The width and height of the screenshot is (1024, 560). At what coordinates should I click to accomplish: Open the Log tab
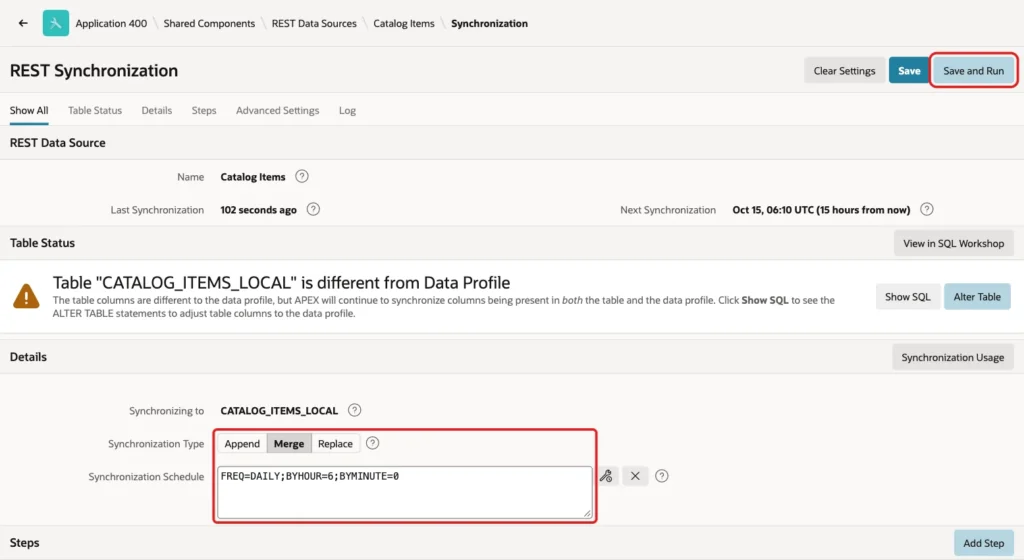point(347,110)
